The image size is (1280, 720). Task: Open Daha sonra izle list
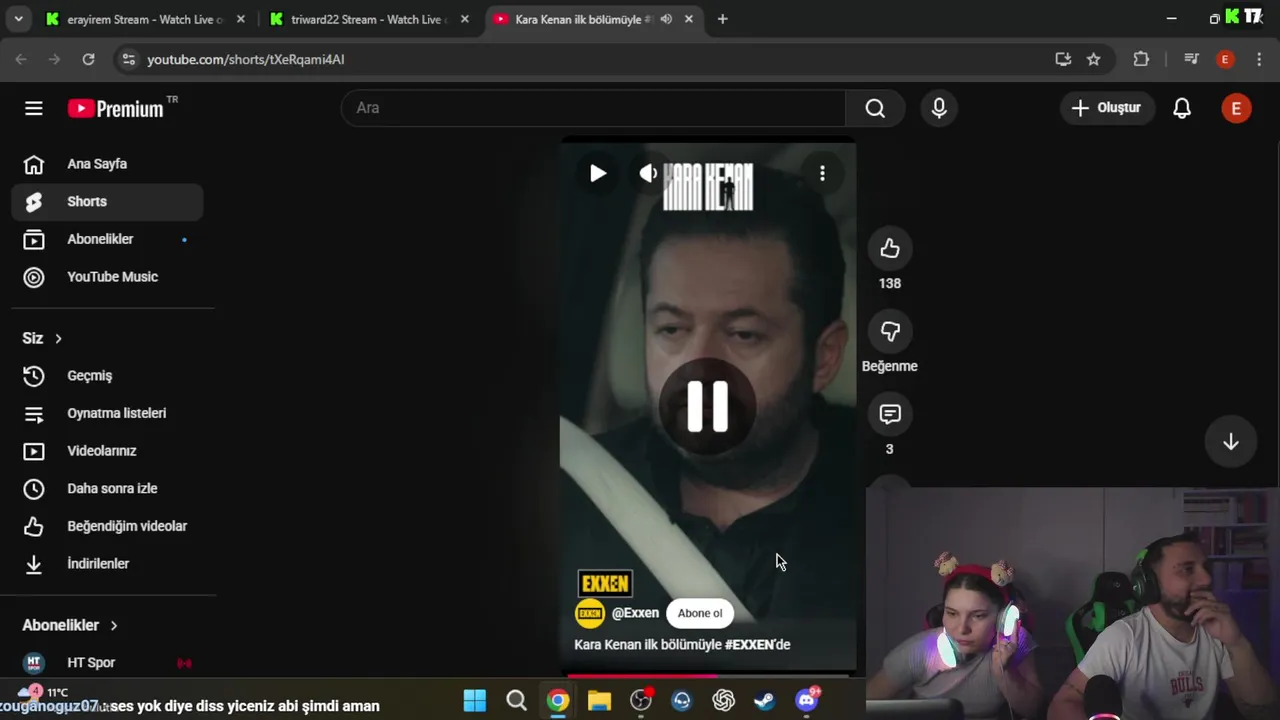point(107,489)
